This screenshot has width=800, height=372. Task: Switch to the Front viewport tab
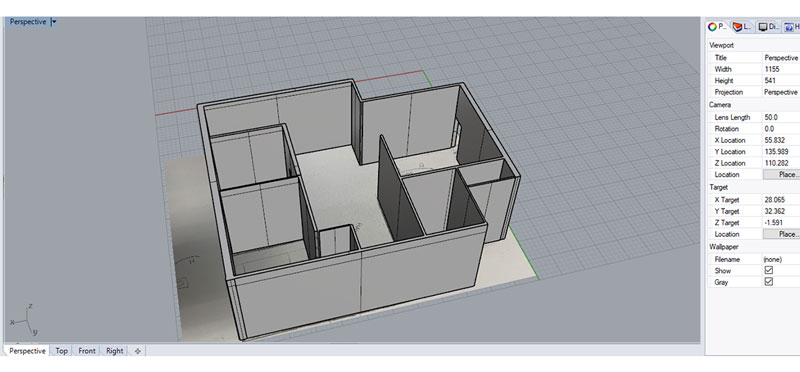coord(87,351)
